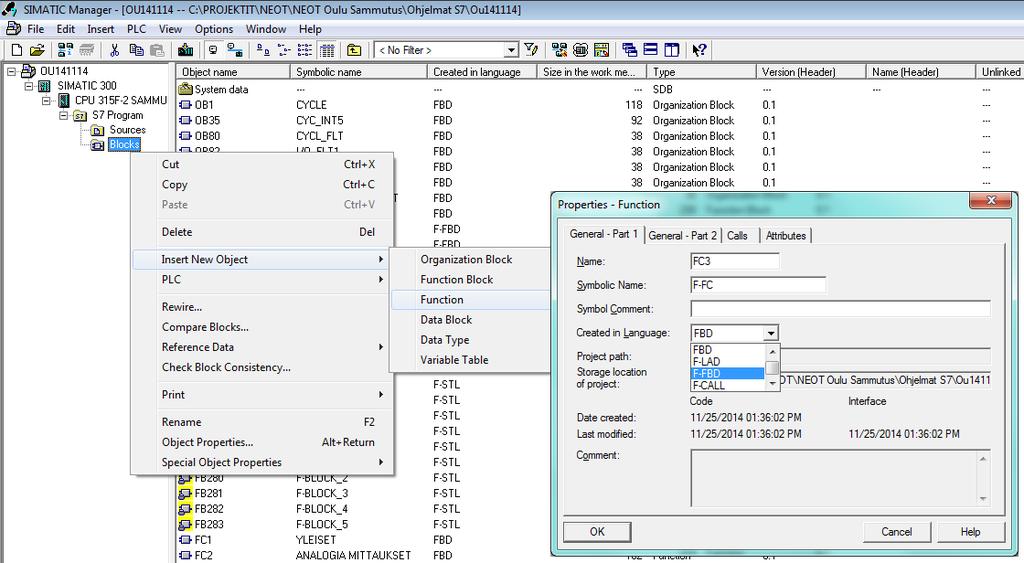The width and height of the screenshot is (1024, 563).
Task: Click OK in Properties dialog
Action: 597,532
